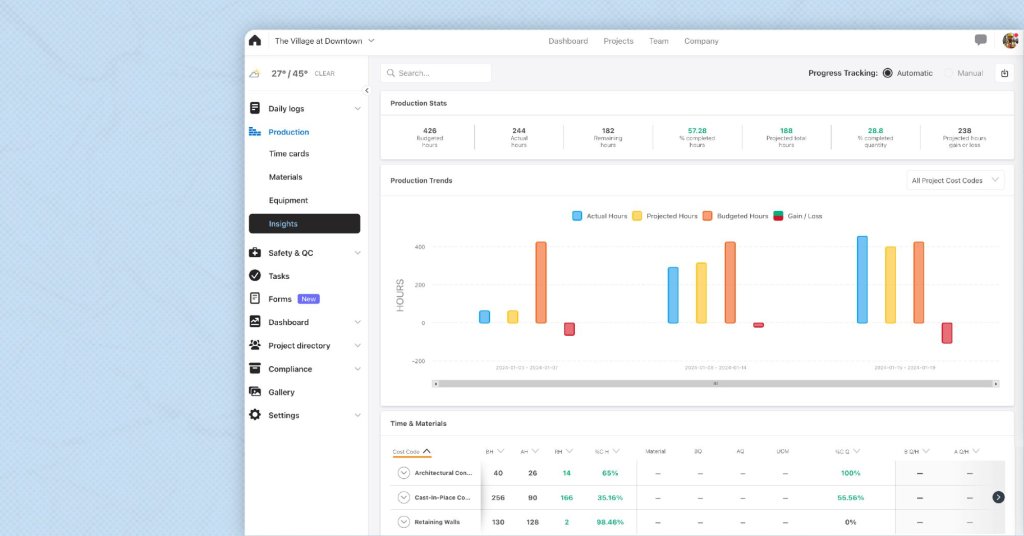
Task: Click the Budgeted Hours orange legend swatch
Action: (x=706, y=216)
